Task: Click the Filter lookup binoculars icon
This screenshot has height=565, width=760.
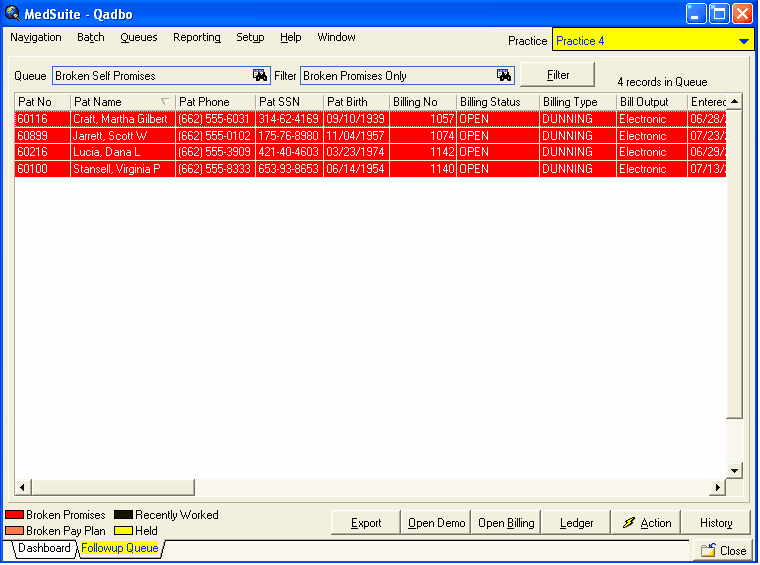Action: click(504, 75)
